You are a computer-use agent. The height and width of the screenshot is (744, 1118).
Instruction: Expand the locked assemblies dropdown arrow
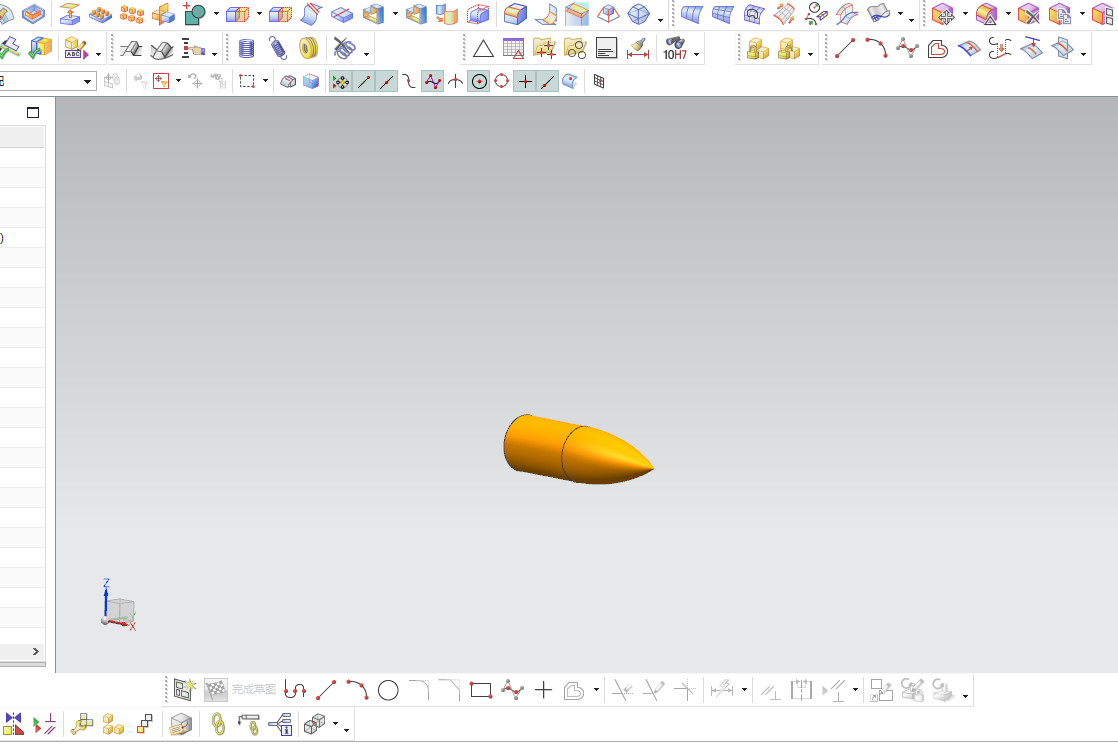(811, 54)
